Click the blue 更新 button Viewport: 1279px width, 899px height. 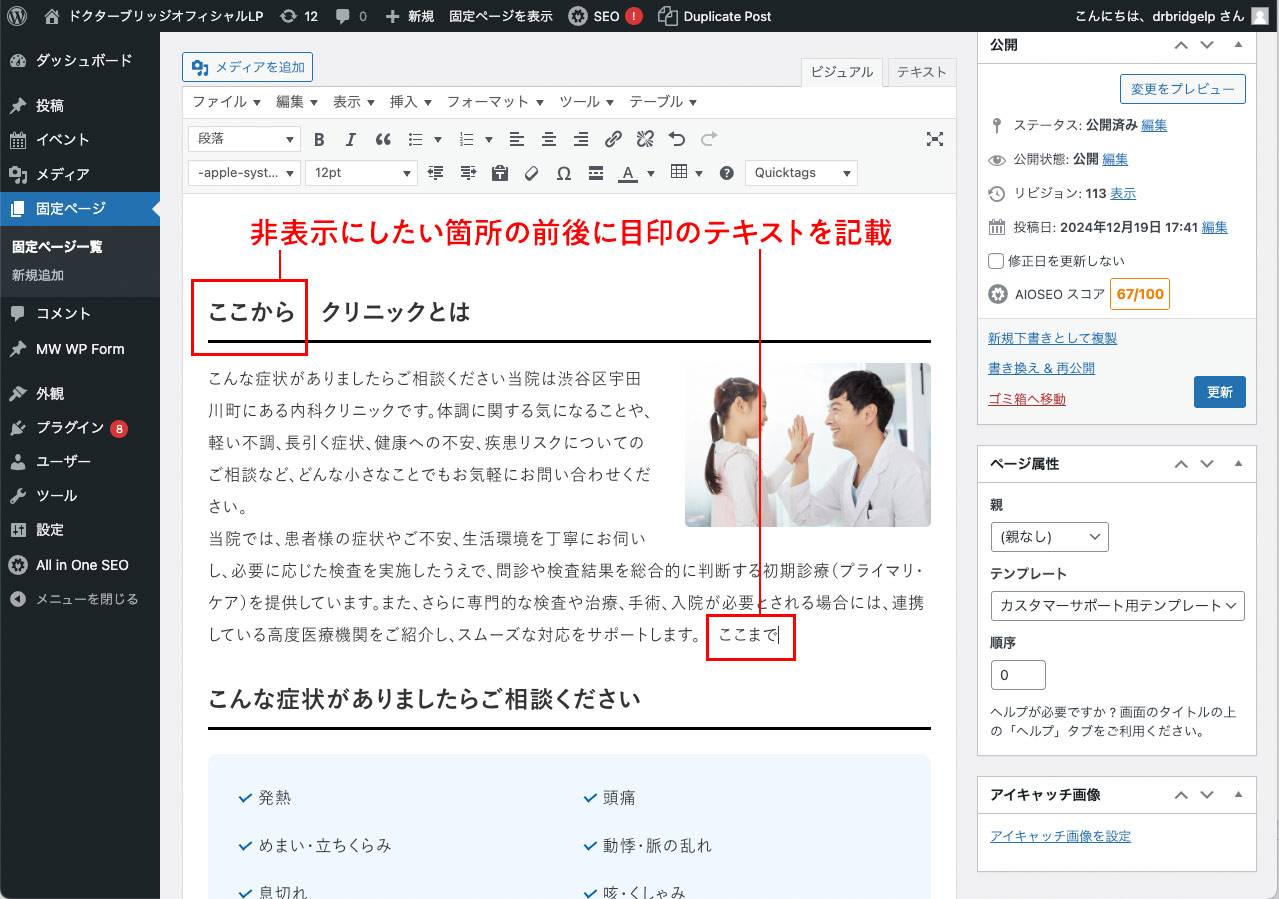tap(1219, 392)
